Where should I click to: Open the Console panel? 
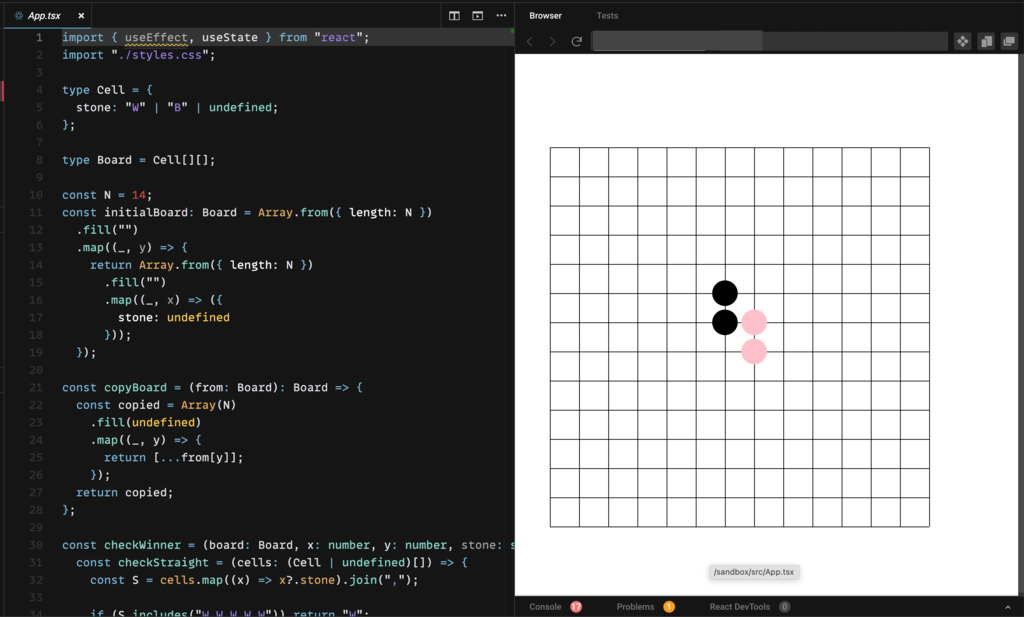[x=545, y=607]
